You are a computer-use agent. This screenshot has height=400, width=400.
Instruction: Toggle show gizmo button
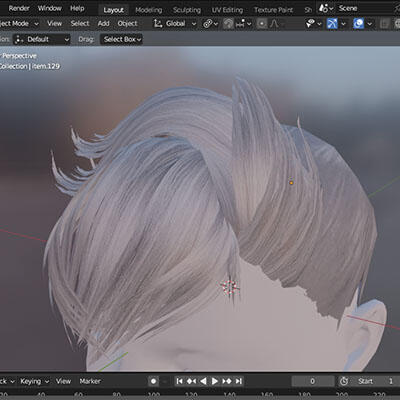pos(332,24)
